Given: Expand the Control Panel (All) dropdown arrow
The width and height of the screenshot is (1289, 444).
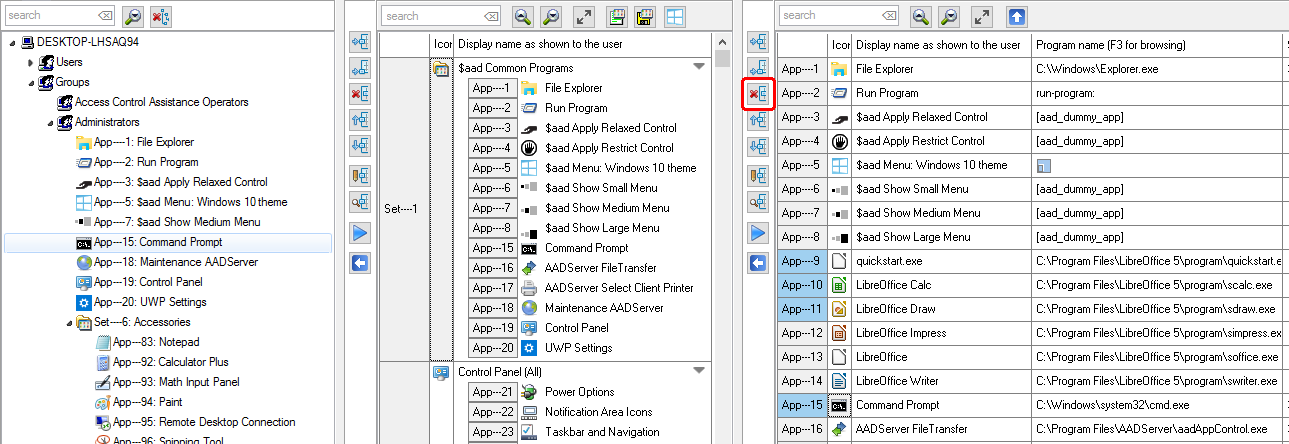Looking at the screenshot, I should coord(699,371).
